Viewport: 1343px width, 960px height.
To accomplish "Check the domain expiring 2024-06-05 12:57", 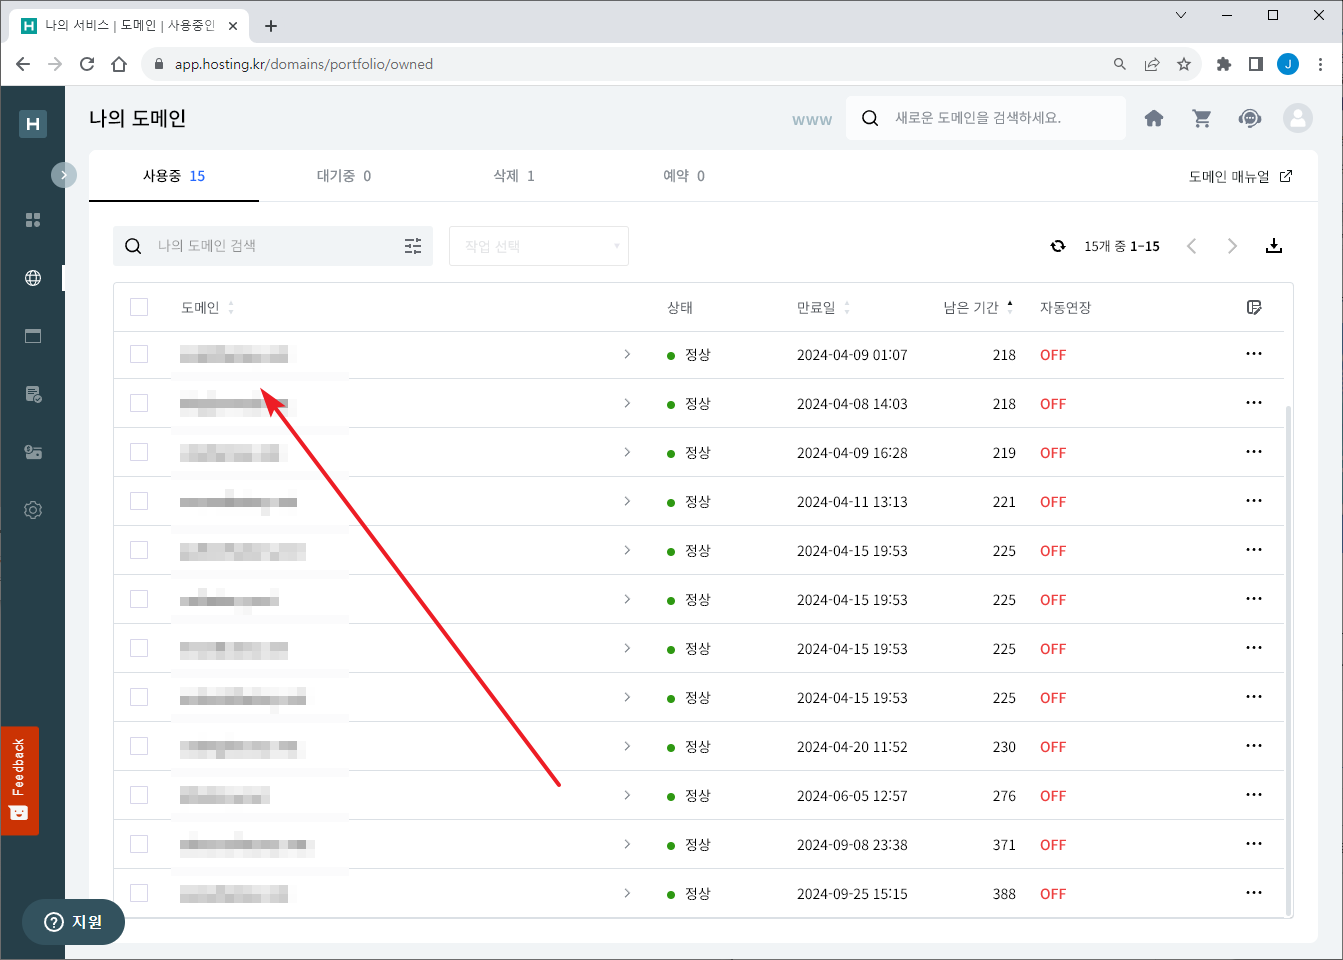I will click(x=139, y=795).
